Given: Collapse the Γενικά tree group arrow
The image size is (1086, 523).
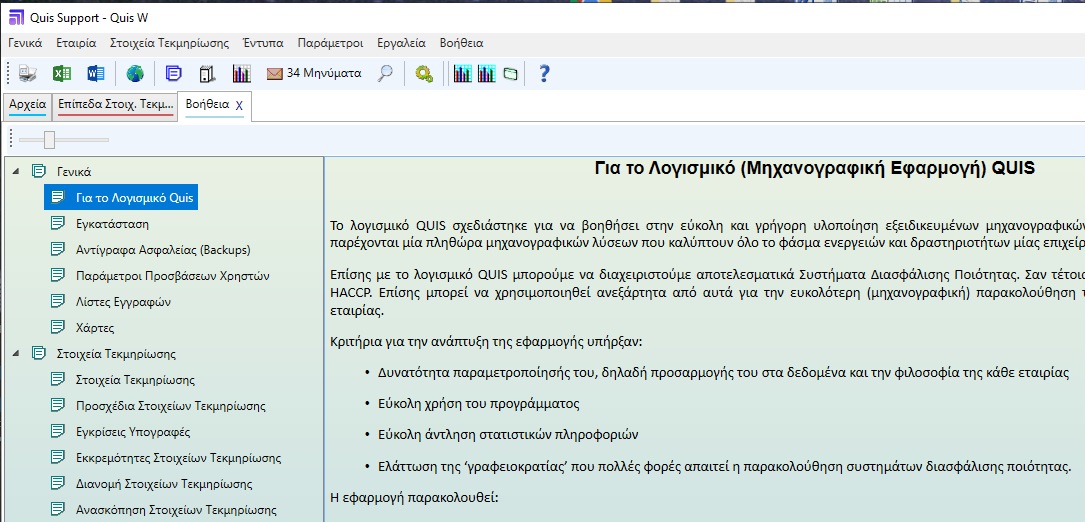Looking at the screenshot, I should click(x=16, y=172).
